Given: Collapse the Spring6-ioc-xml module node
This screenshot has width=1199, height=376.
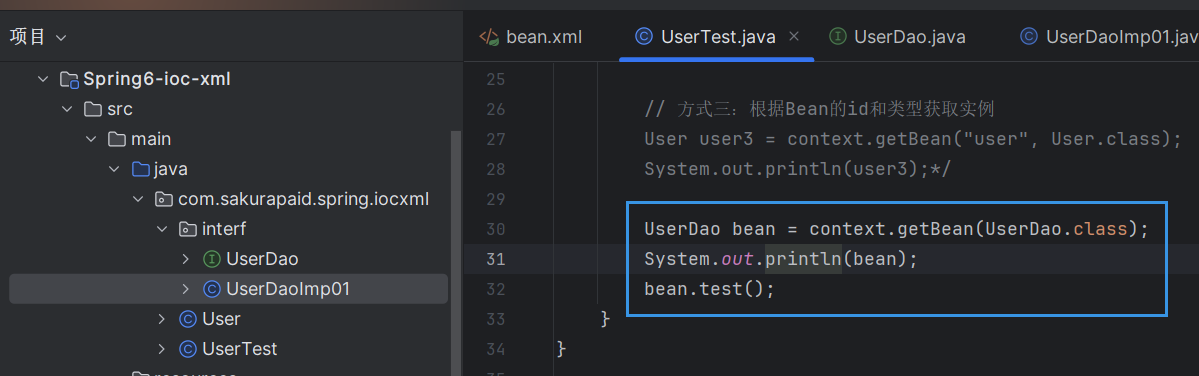Looking at the screenshot, I should (x=43, y=79).
